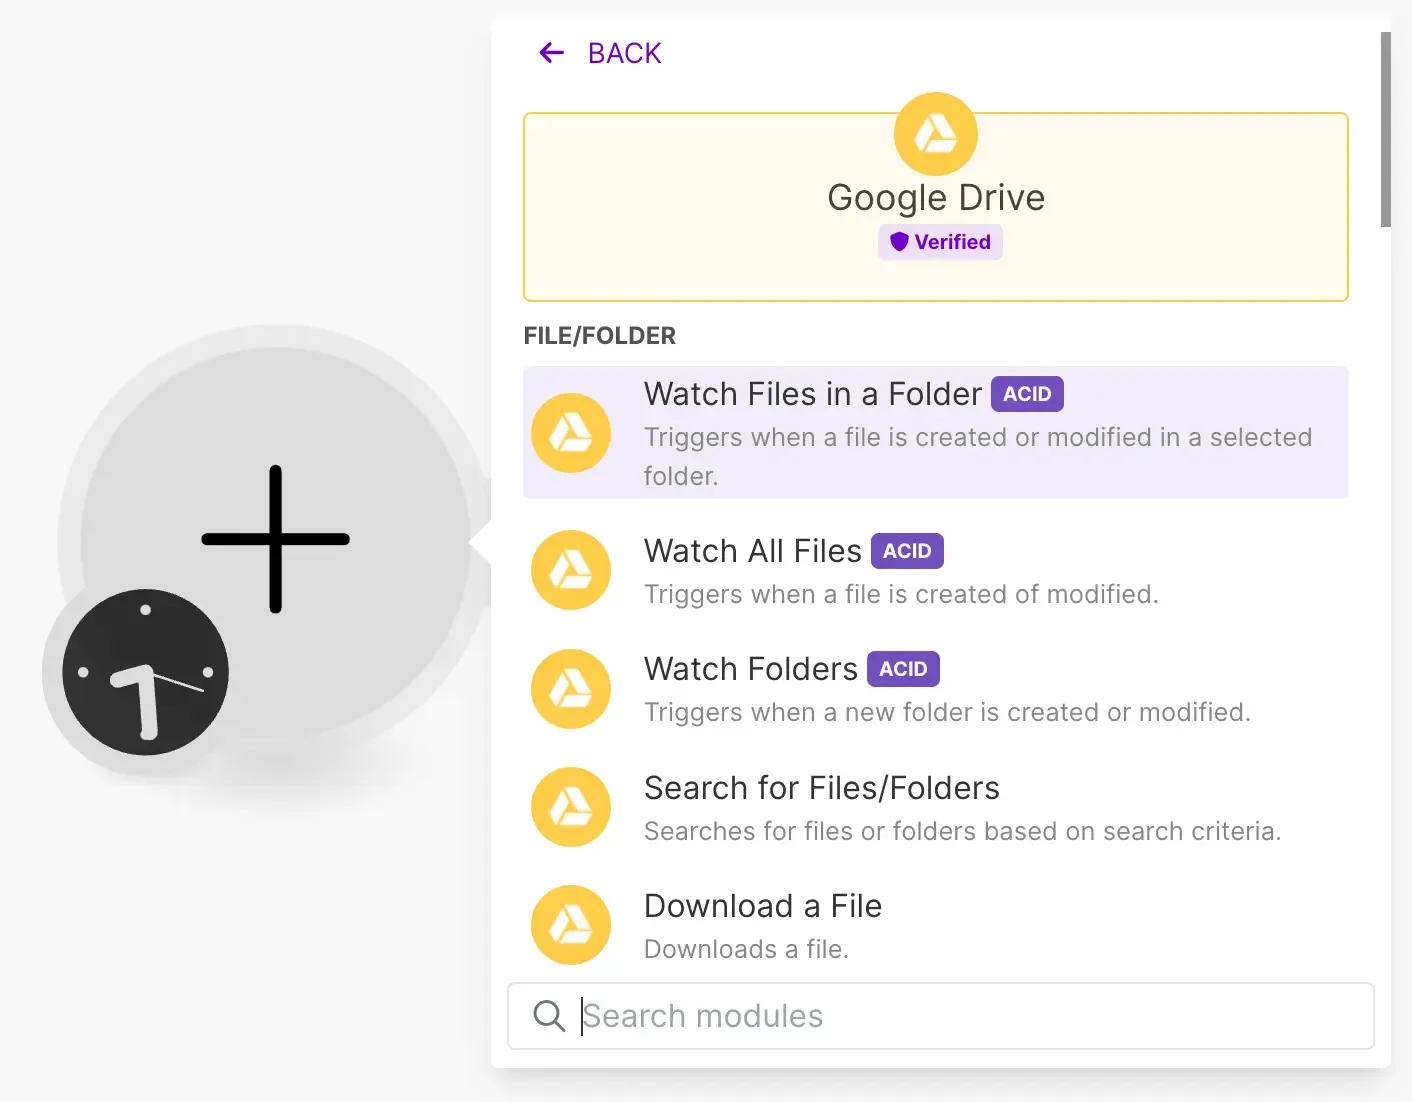Click the plus module placeholder on the canvas

pos(276,540)
